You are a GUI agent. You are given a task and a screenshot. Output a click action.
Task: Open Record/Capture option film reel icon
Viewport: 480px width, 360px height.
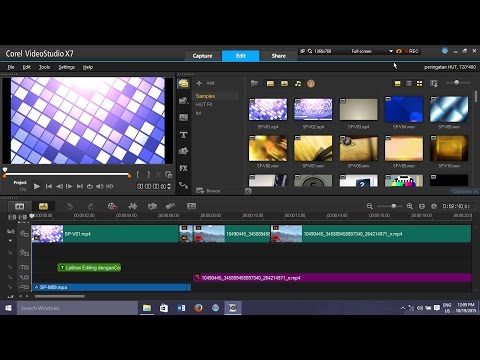[112, 206]
